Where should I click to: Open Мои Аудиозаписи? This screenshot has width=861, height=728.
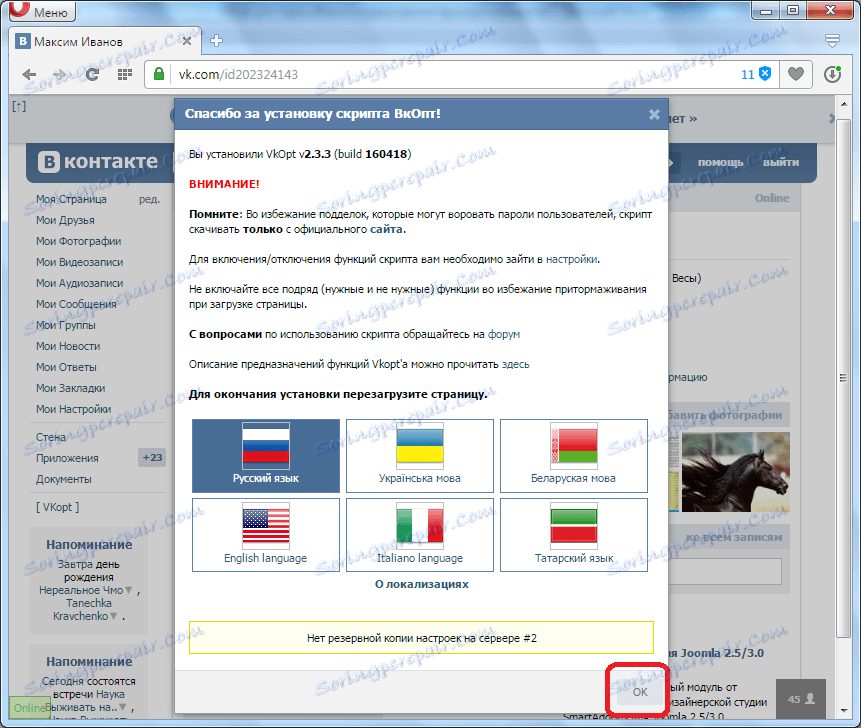point(80,283)
